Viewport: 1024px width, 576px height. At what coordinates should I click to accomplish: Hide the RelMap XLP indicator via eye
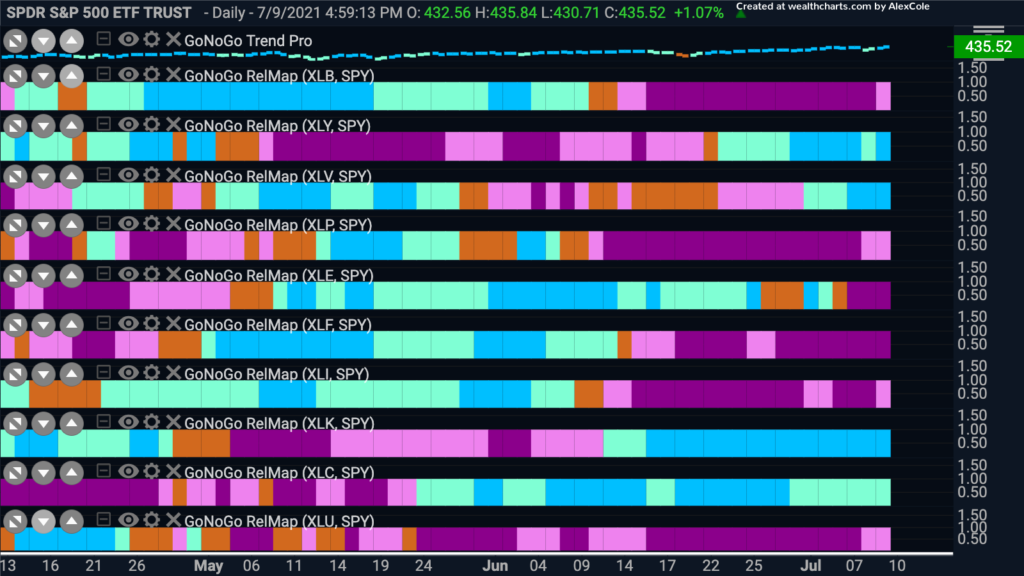(128, 223)
